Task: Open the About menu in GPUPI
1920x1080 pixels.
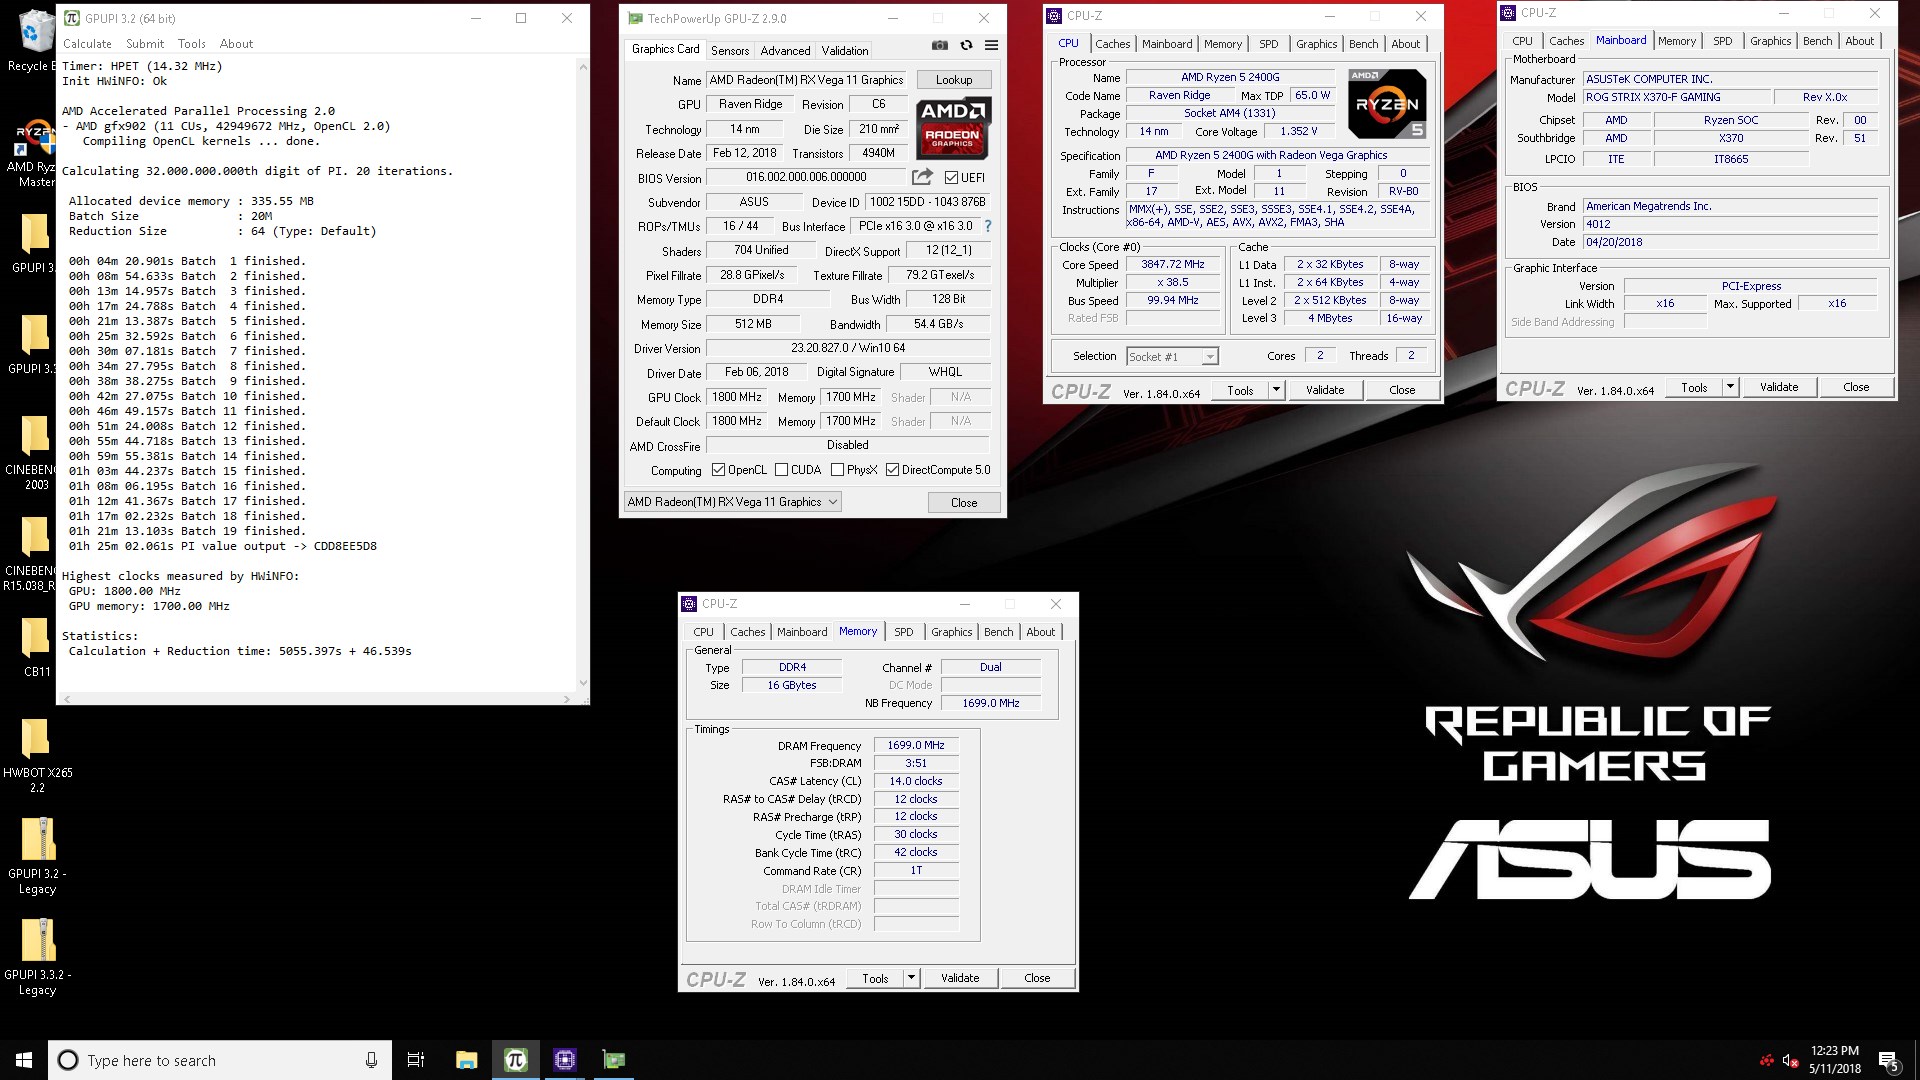Action: (x=236, y=44)
